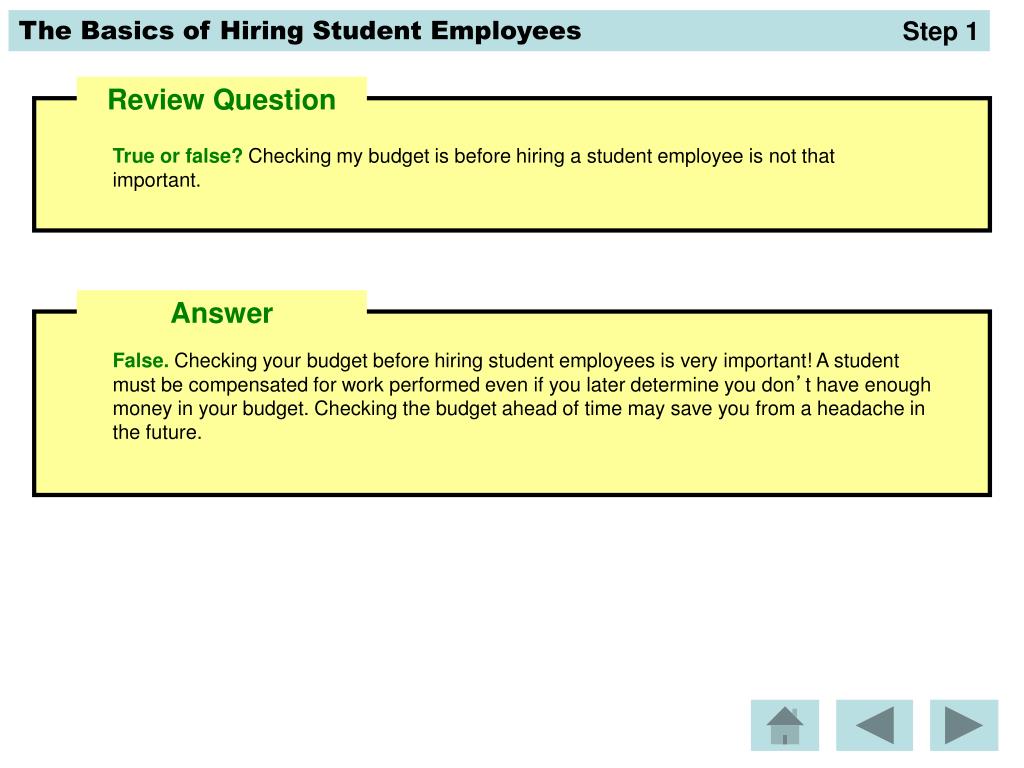Select the line starting 'must be compensated for work'
1024x768 pixels.
pyautogui.click(x=521, y=385)
